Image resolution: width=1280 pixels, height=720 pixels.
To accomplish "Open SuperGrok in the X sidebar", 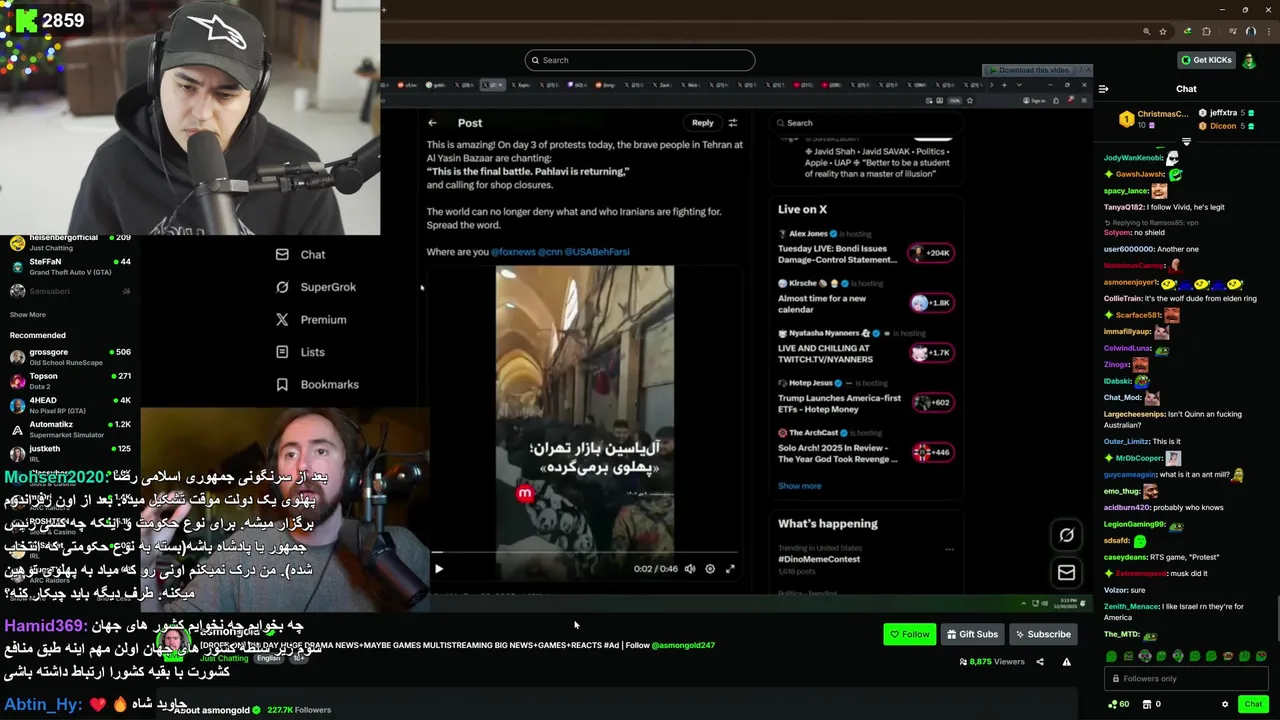I will click(316, 287).
